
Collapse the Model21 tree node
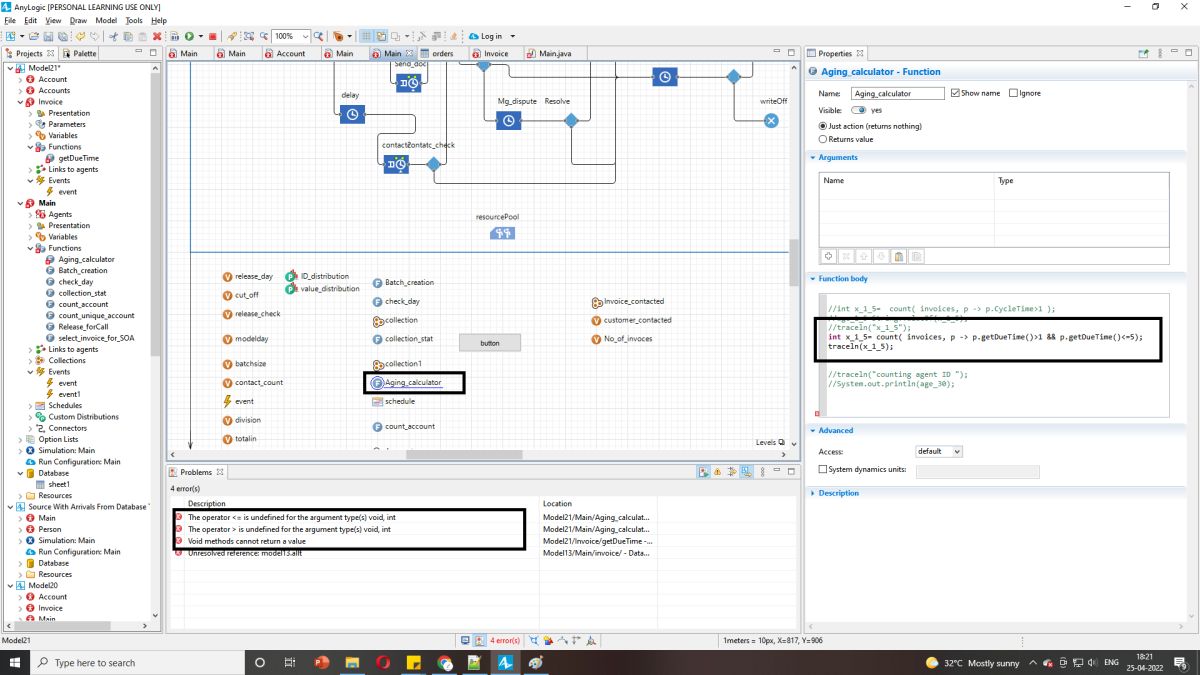(x=9, y=68)
